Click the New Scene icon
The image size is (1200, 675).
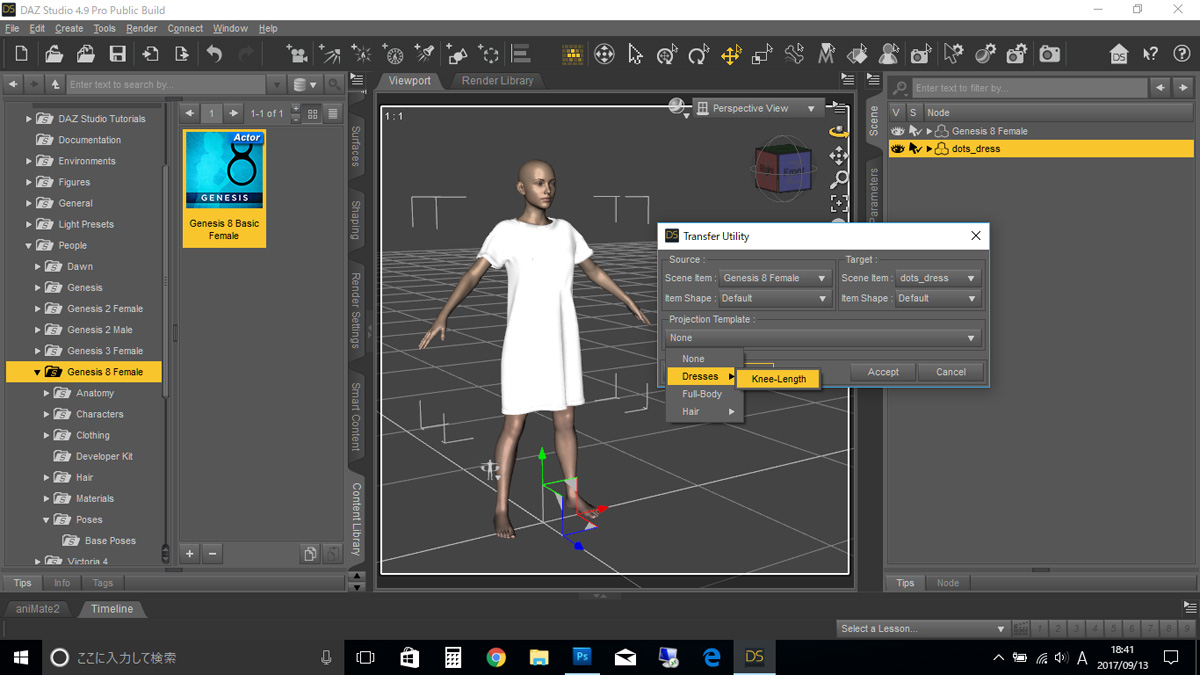tap(21, 54)
